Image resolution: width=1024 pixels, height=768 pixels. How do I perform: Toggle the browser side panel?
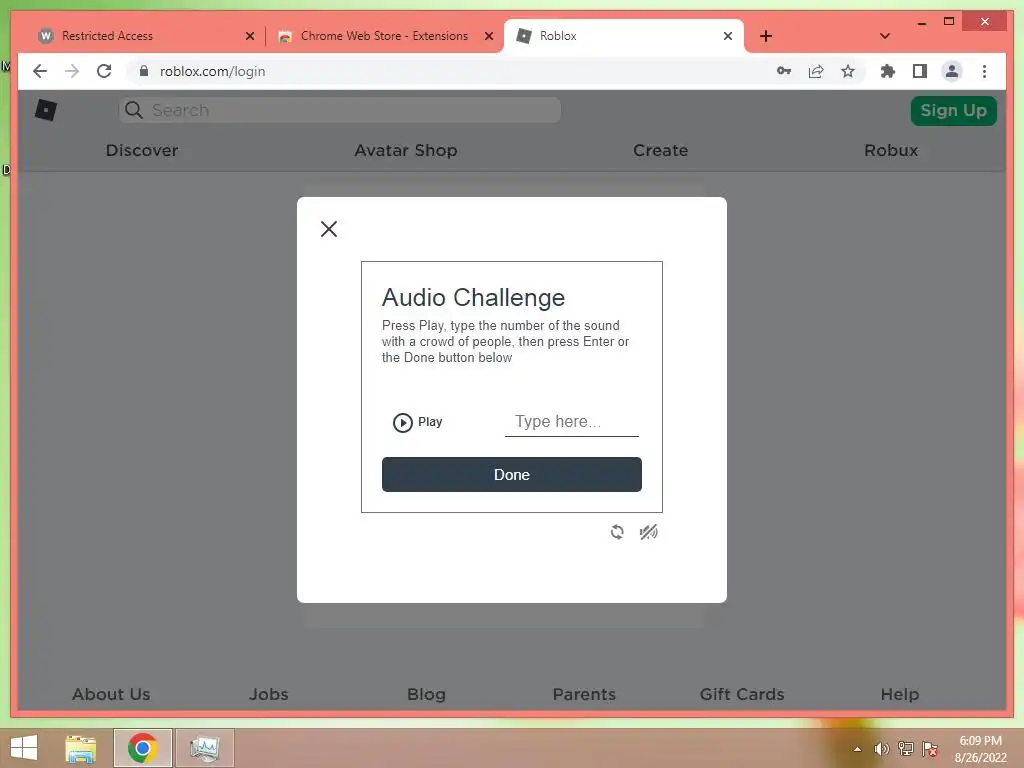[920, 71]
